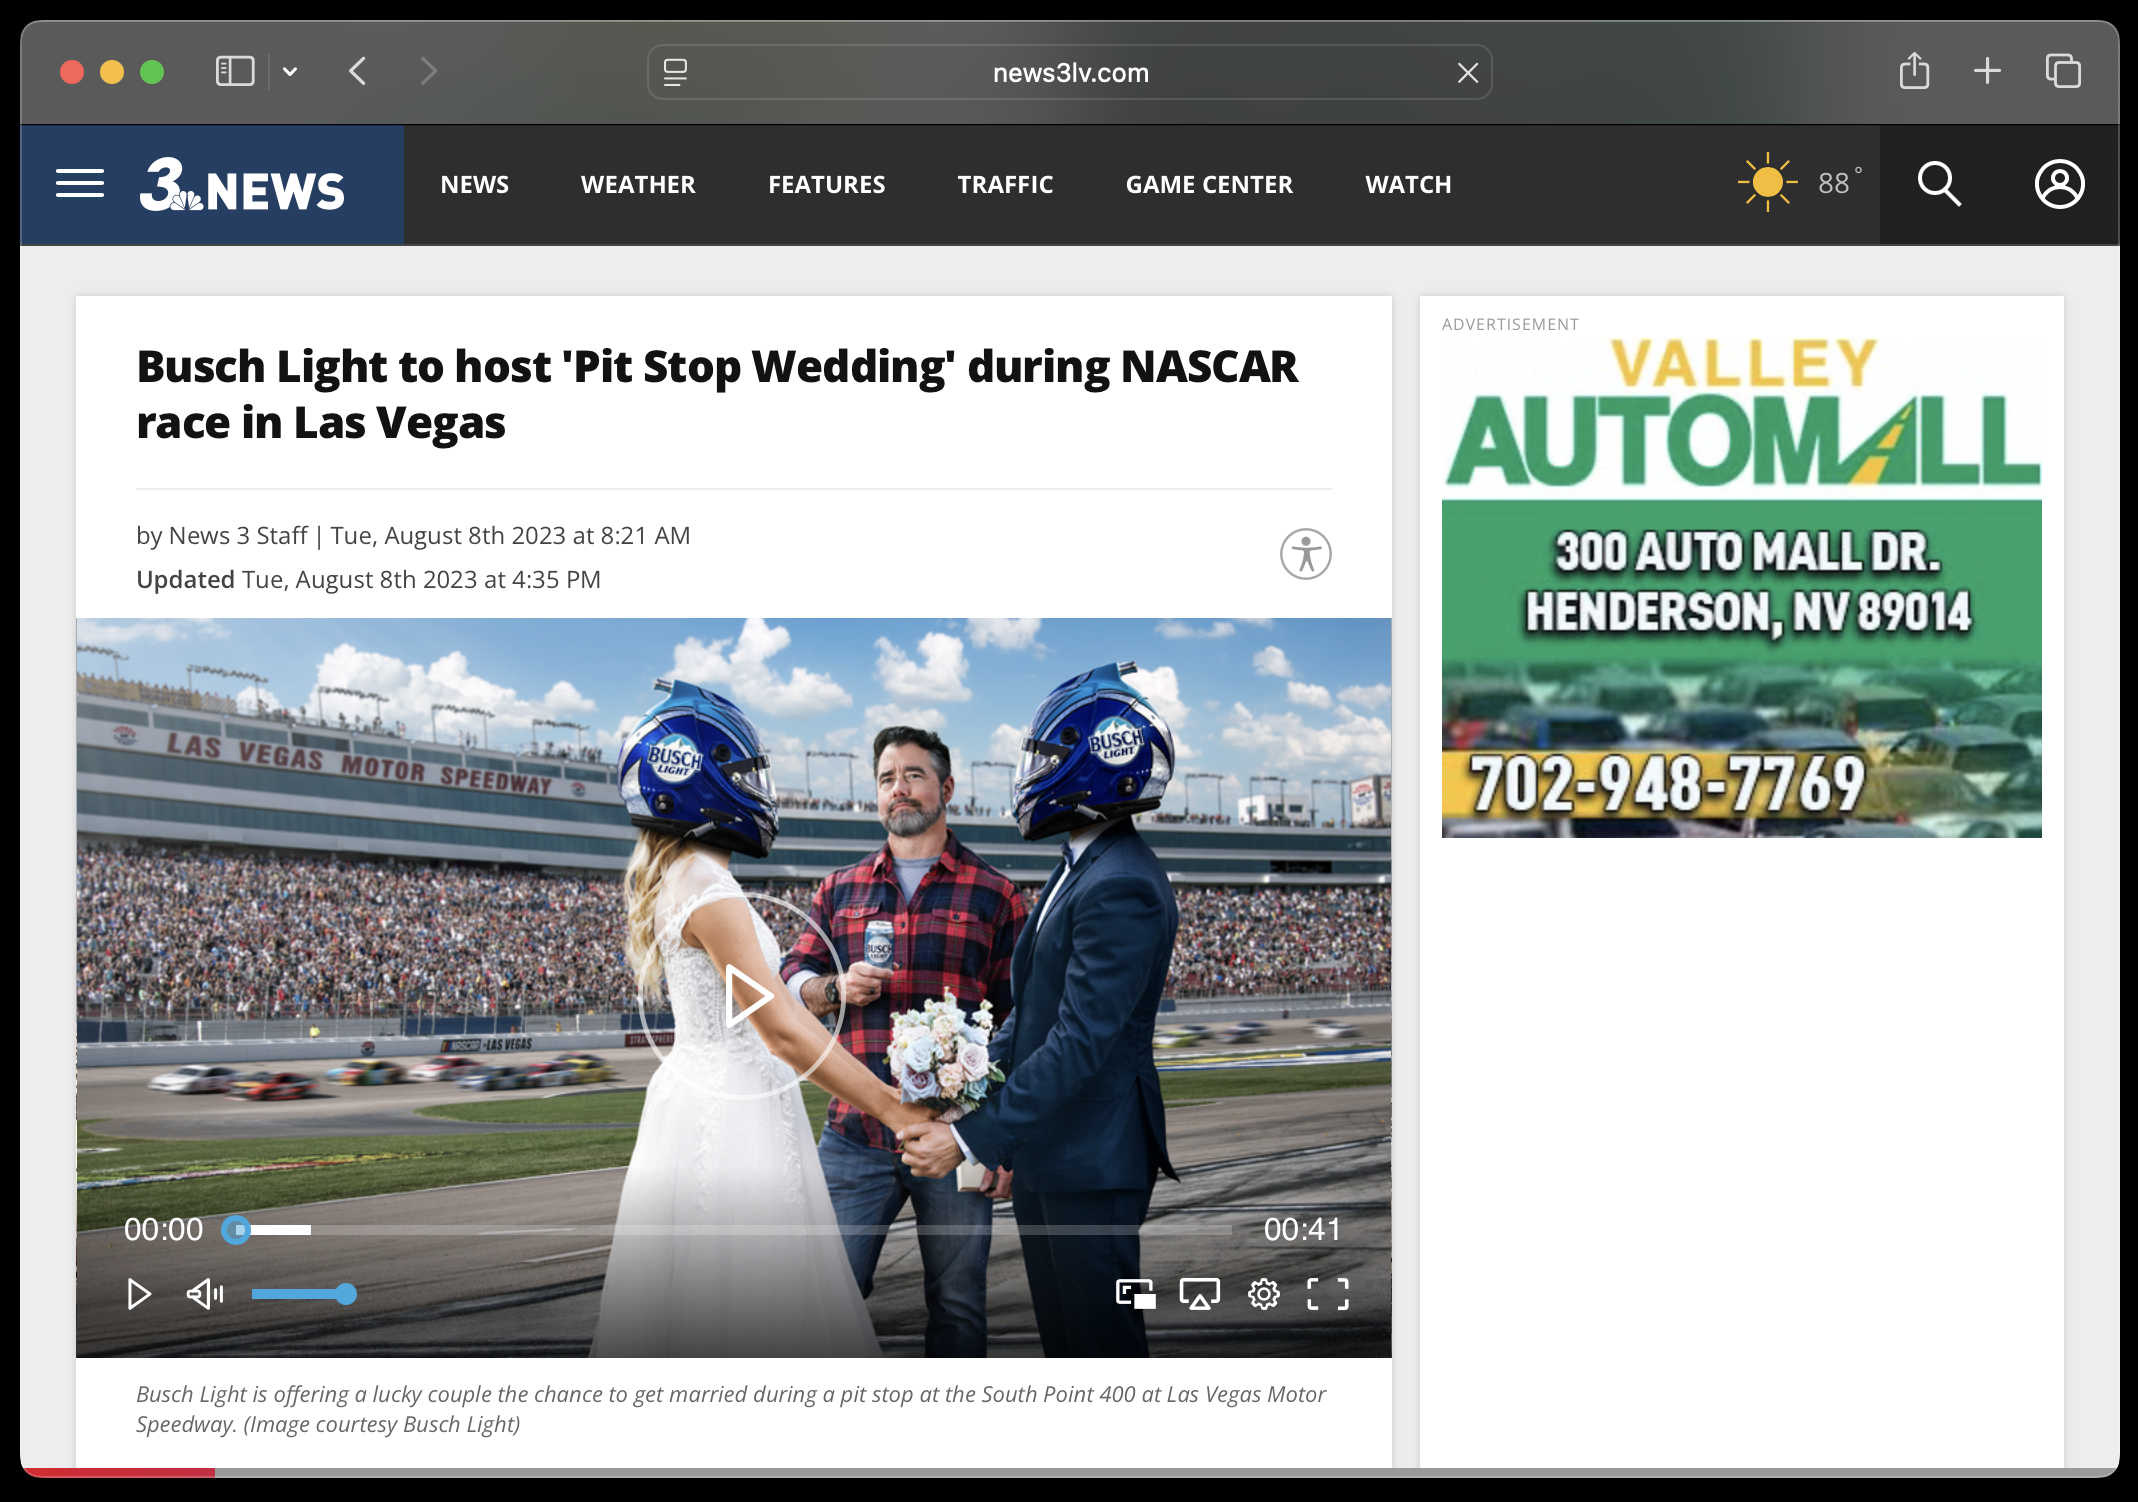The image size is (2138, 1502).
Task: Mute the video with speaker icon
Action: [205, 1294]
